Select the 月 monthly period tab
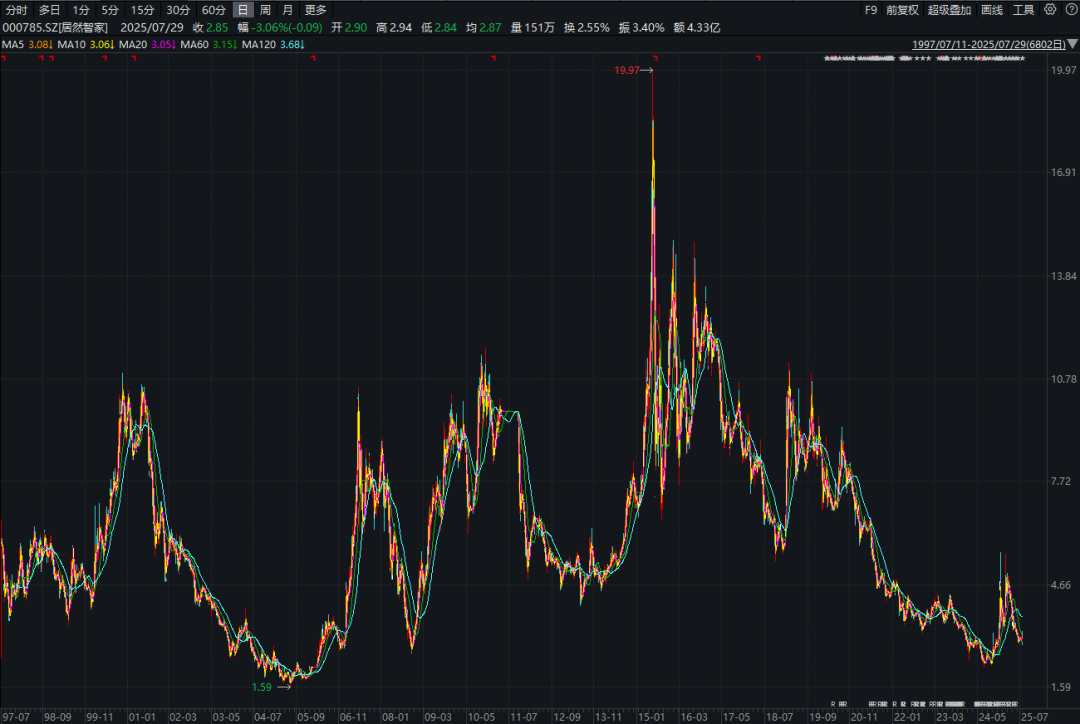1080x724 pixels. pyautogui.click(x=288, y=10)
